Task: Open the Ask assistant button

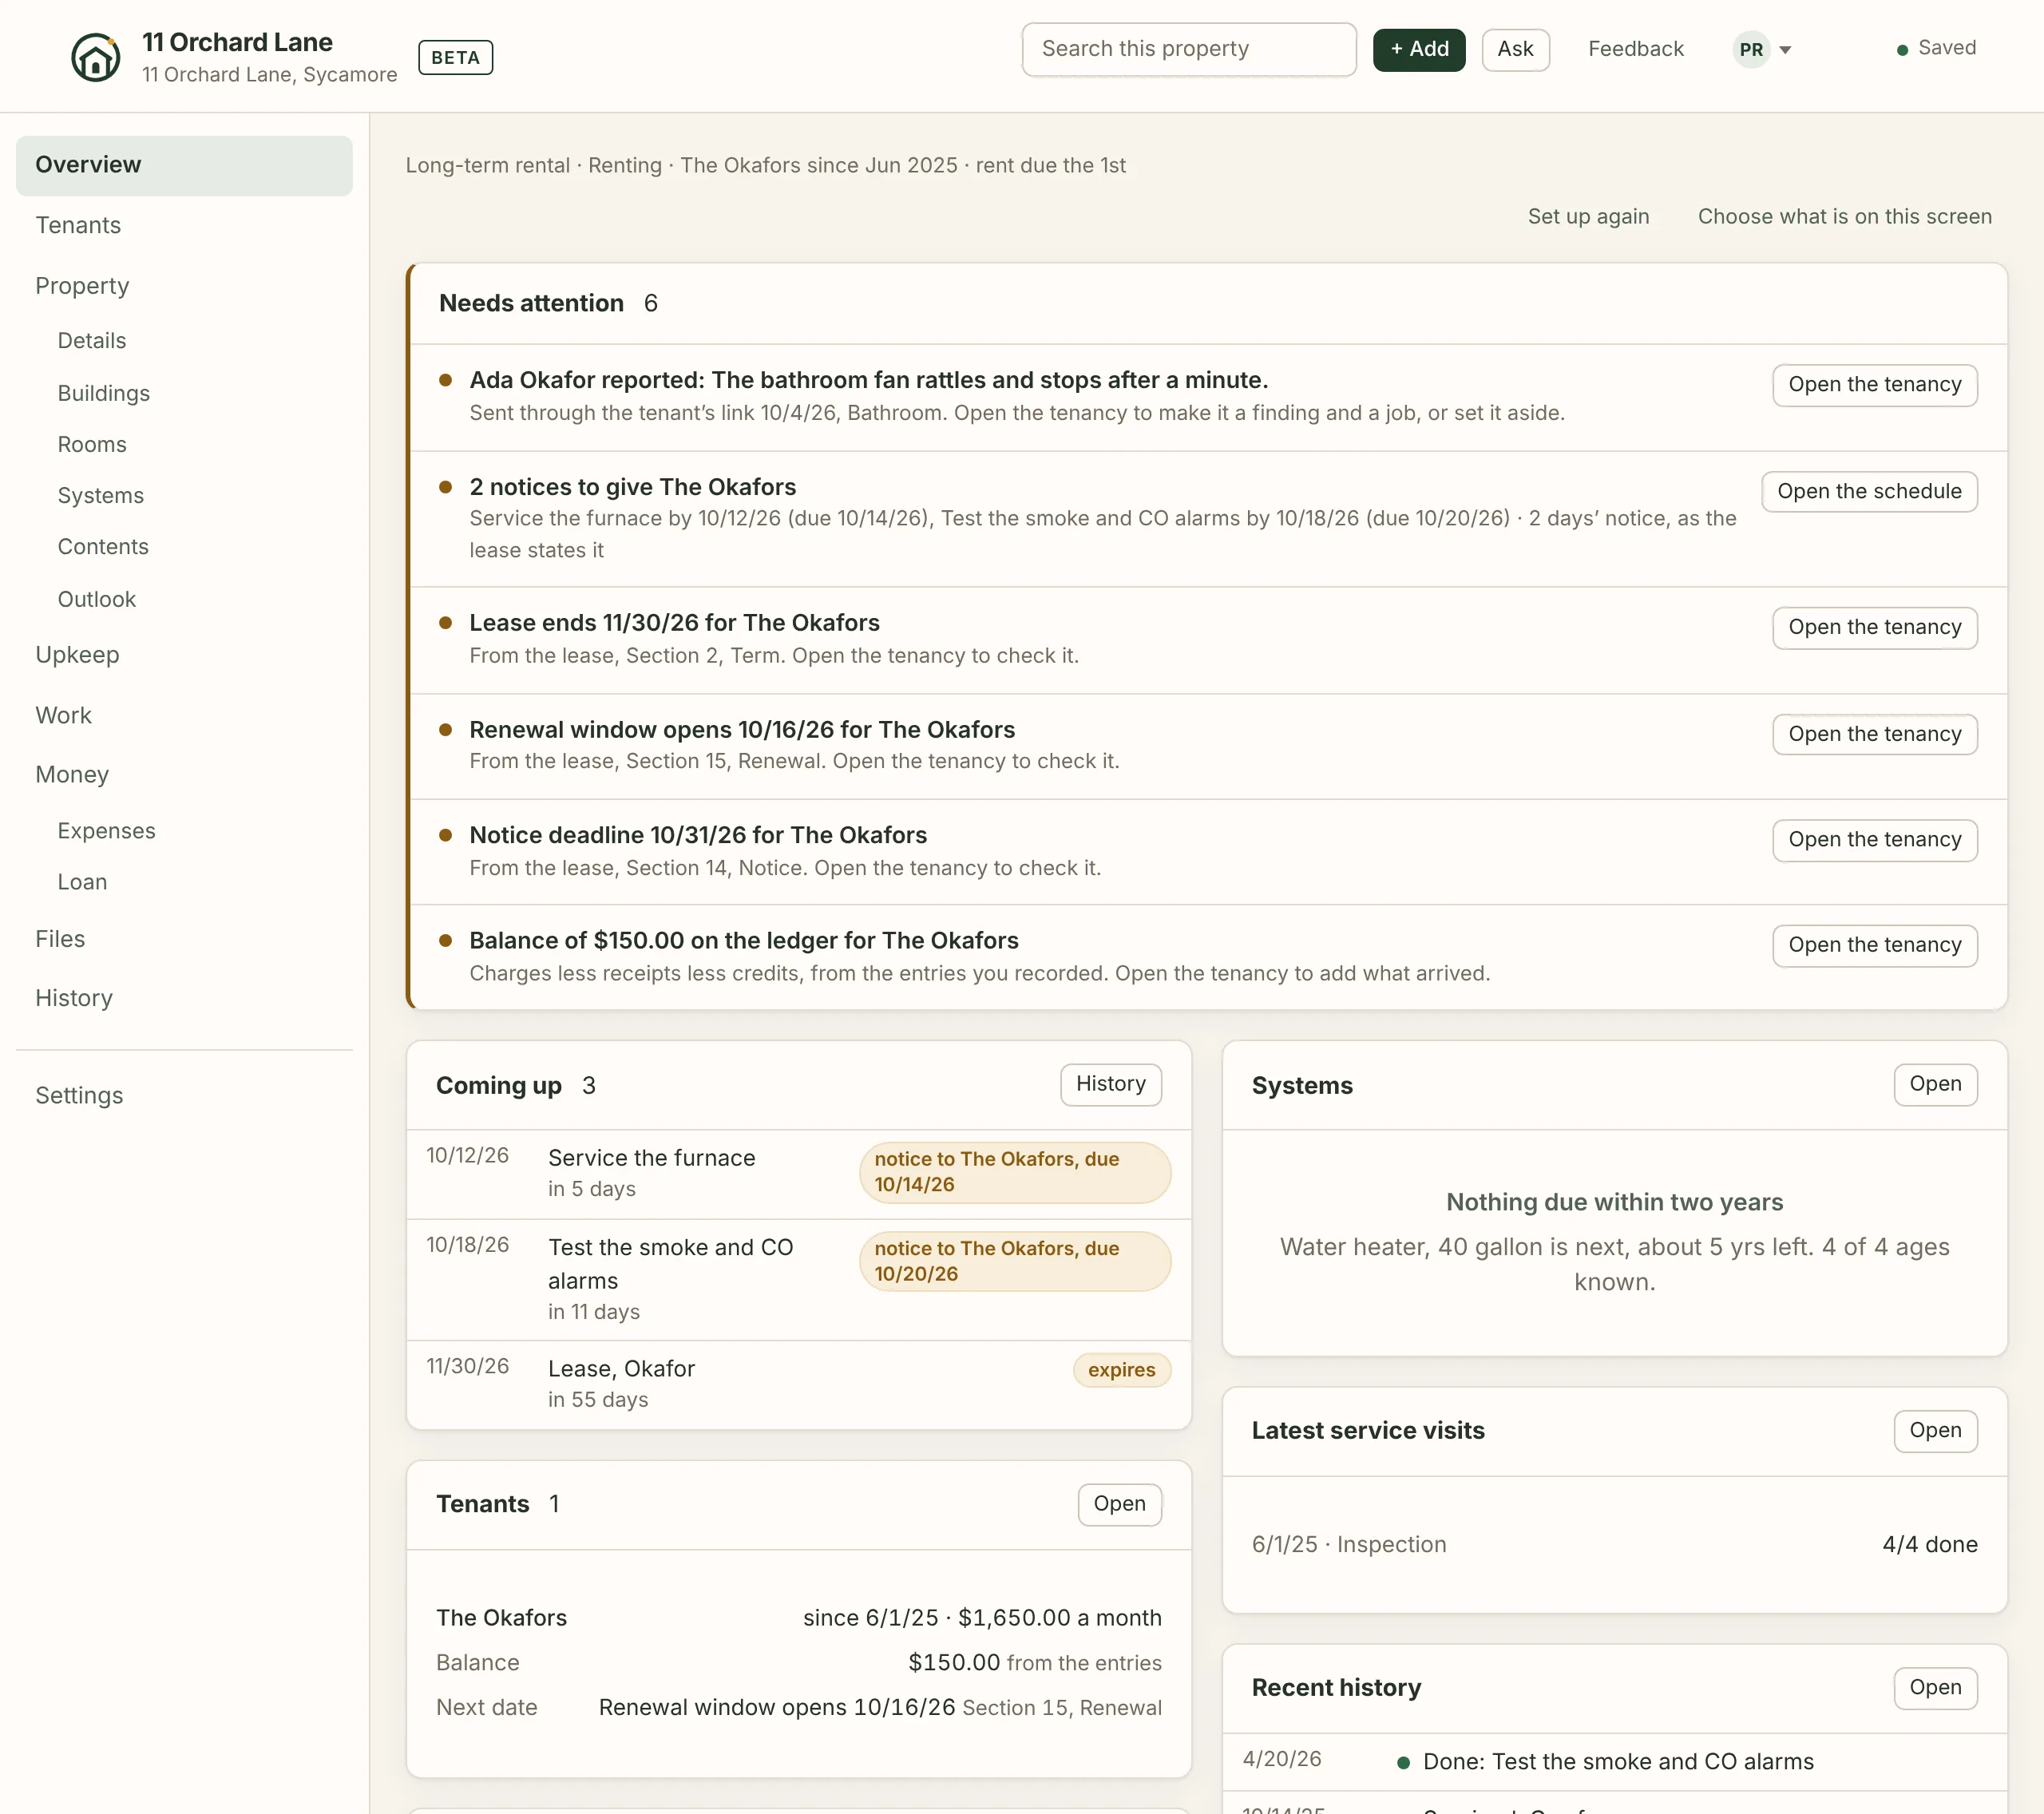Action: pos(1515,49)
